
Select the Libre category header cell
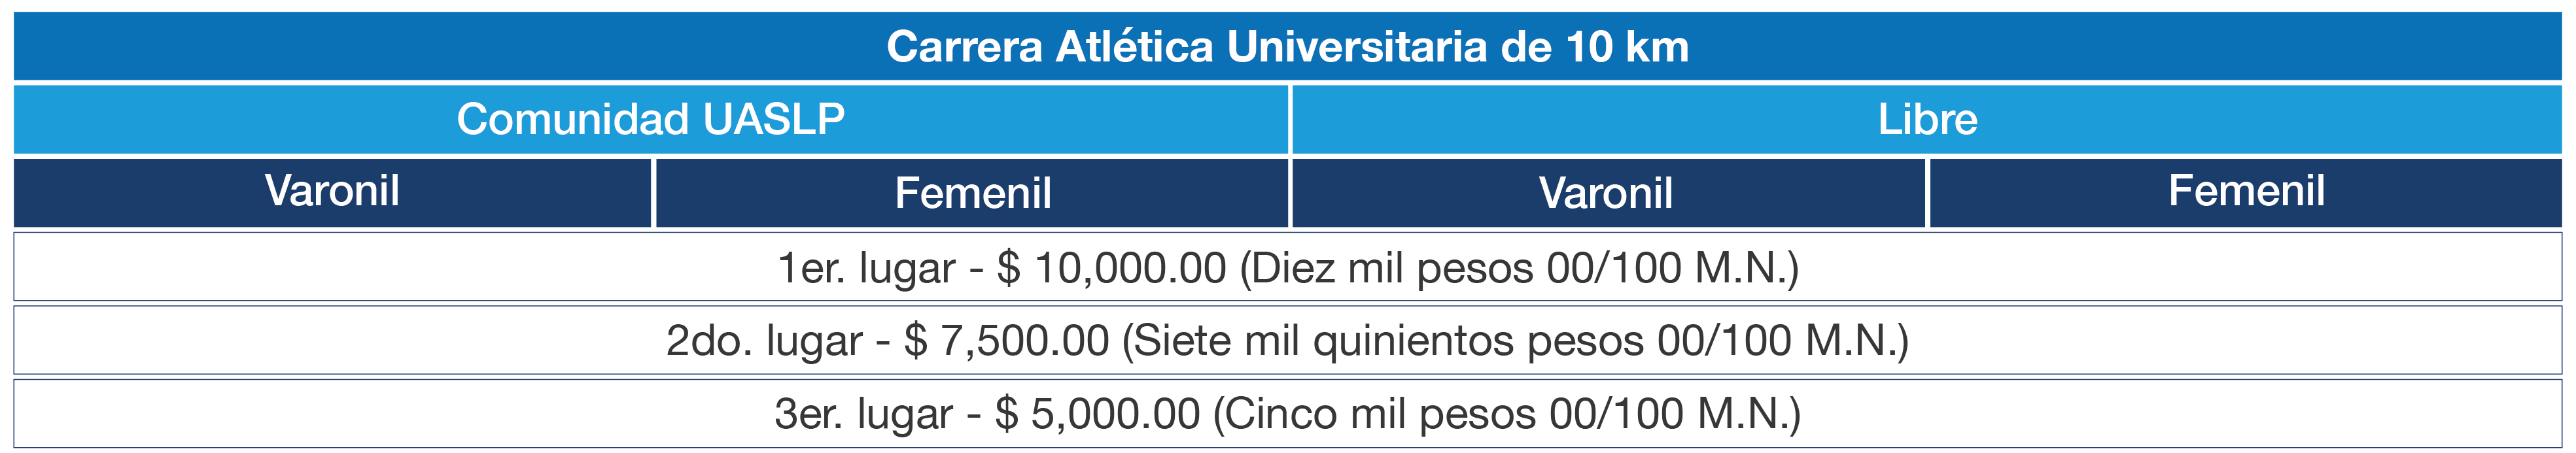point(1927,119)
